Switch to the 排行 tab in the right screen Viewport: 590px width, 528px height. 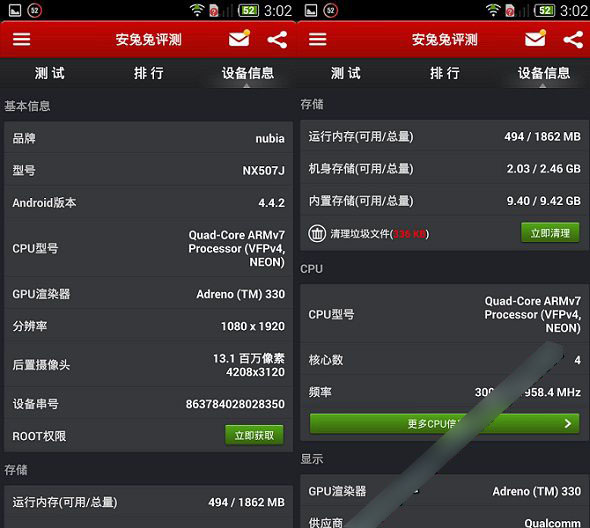pos(445,73)
